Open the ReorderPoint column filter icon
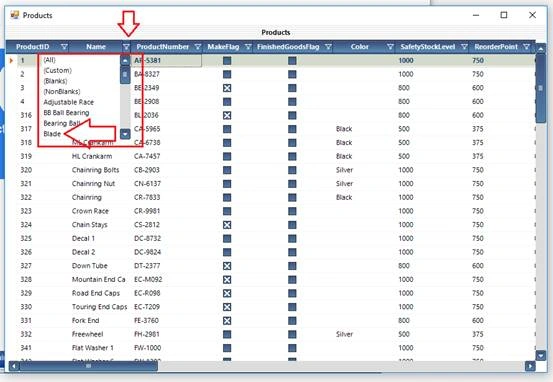Viewport: 553px width, 382px height. click(526, 47)
